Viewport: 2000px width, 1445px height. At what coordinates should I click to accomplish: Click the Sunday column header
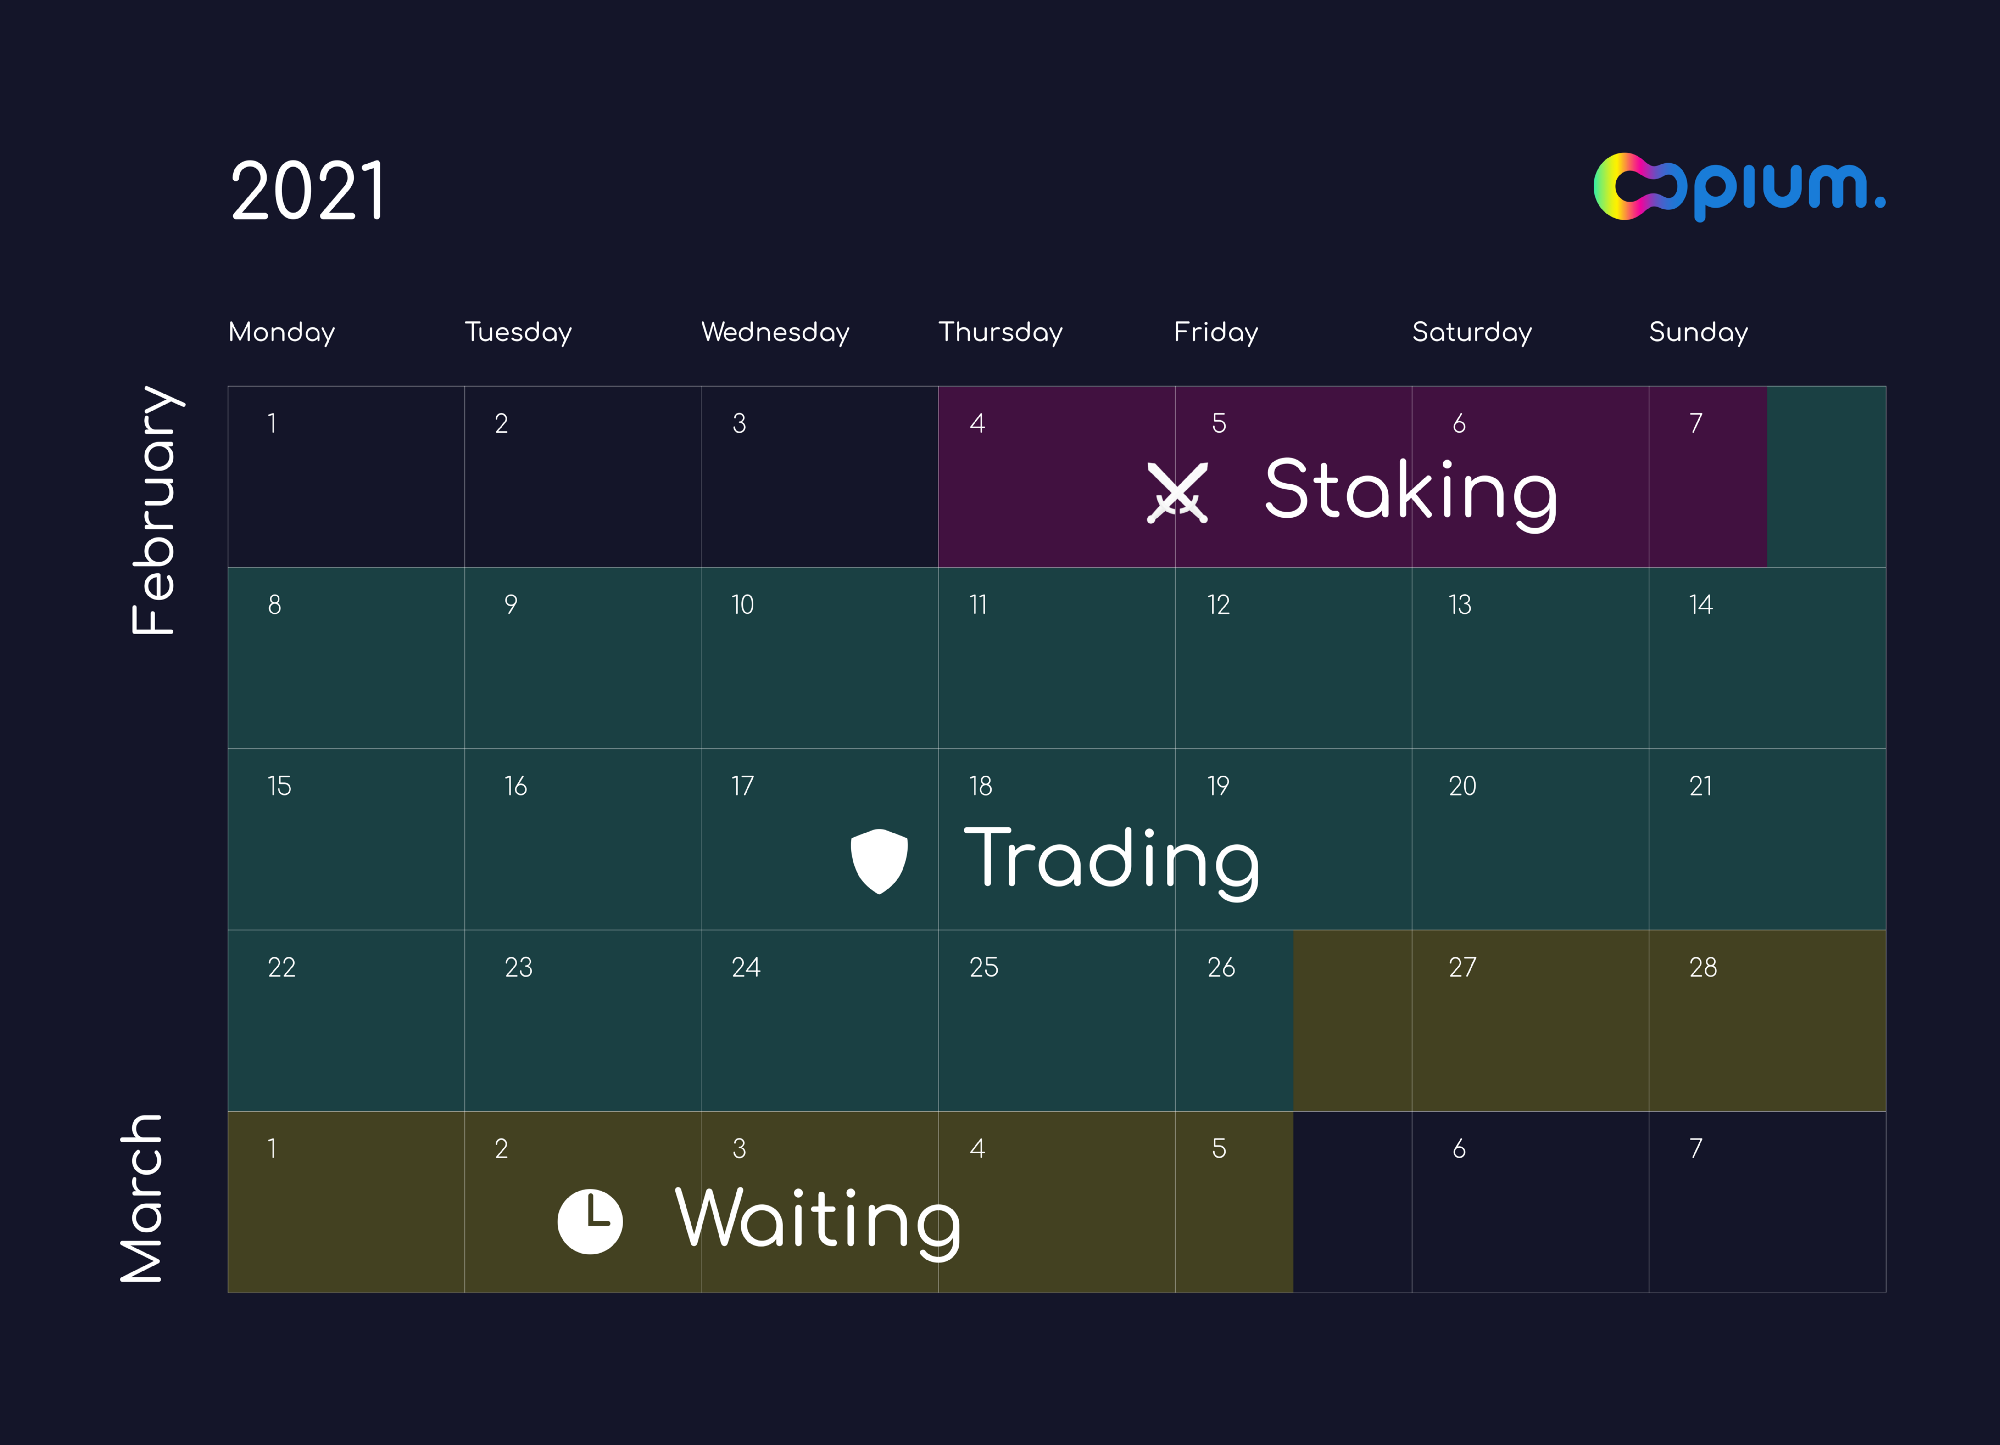1698,332
